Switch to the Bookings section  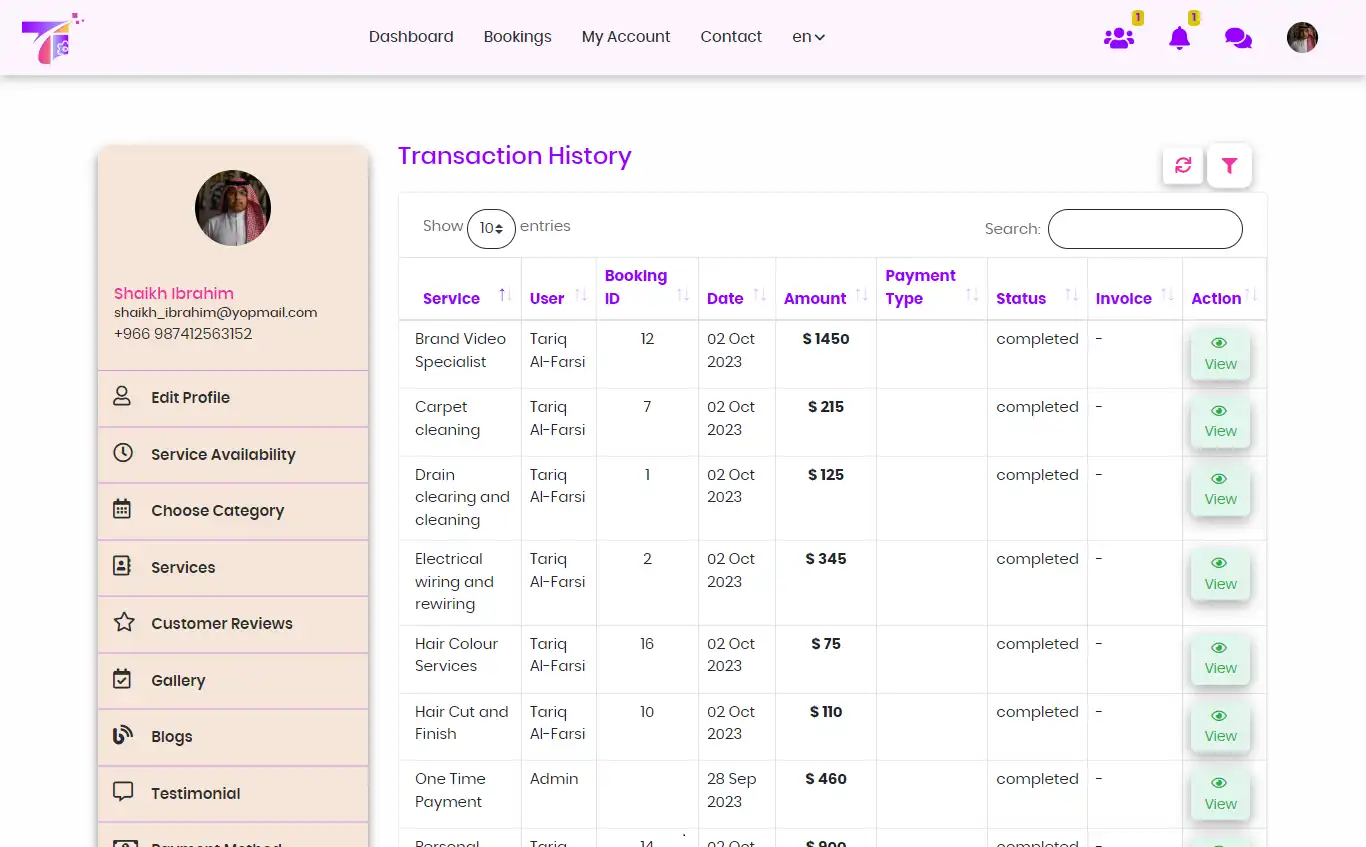(517, 36)
